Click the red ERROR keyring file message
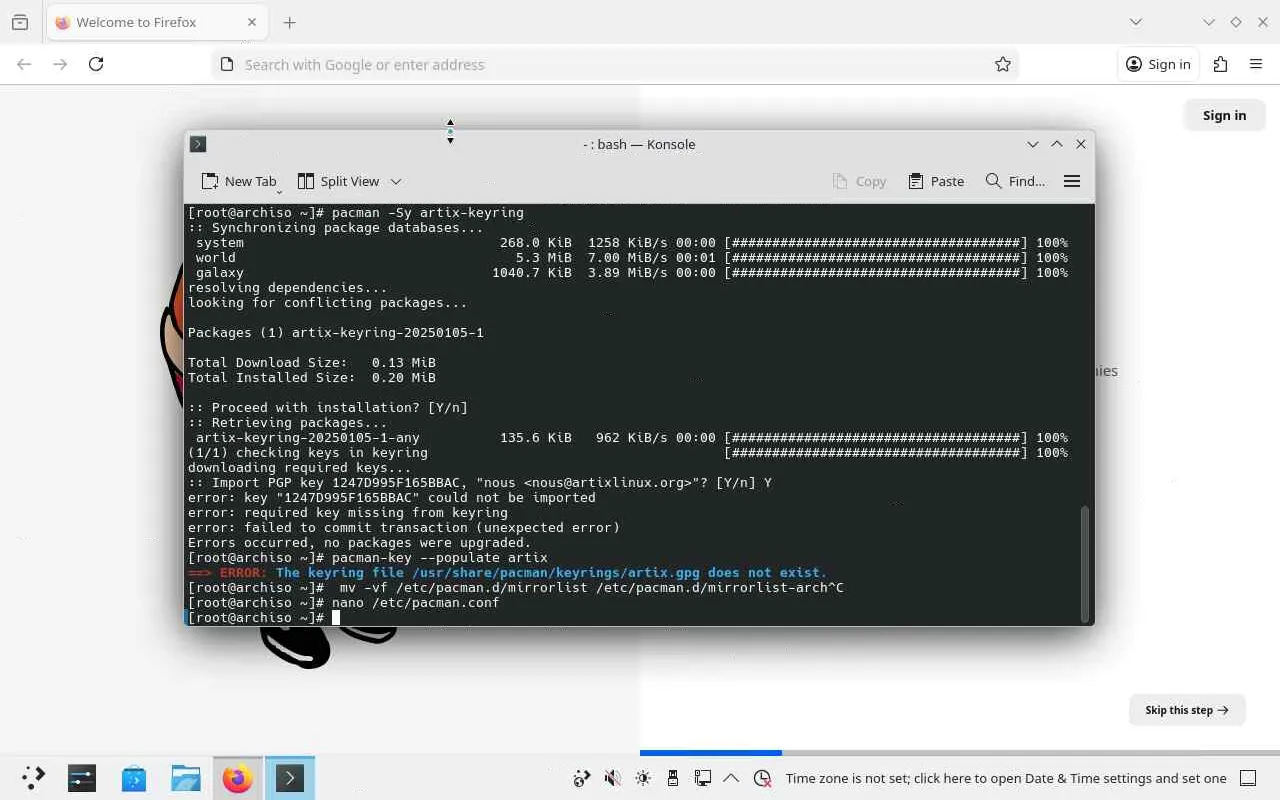This screenshot has width=1280, height=800. (x=508, y=573)
